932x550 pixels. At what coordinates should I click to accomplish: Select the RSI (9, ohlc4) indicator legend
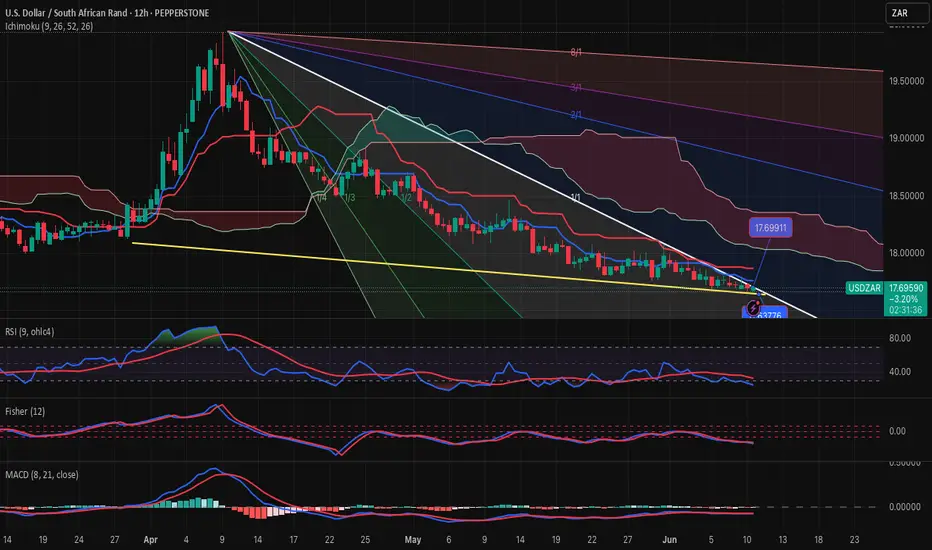[30, 332]
